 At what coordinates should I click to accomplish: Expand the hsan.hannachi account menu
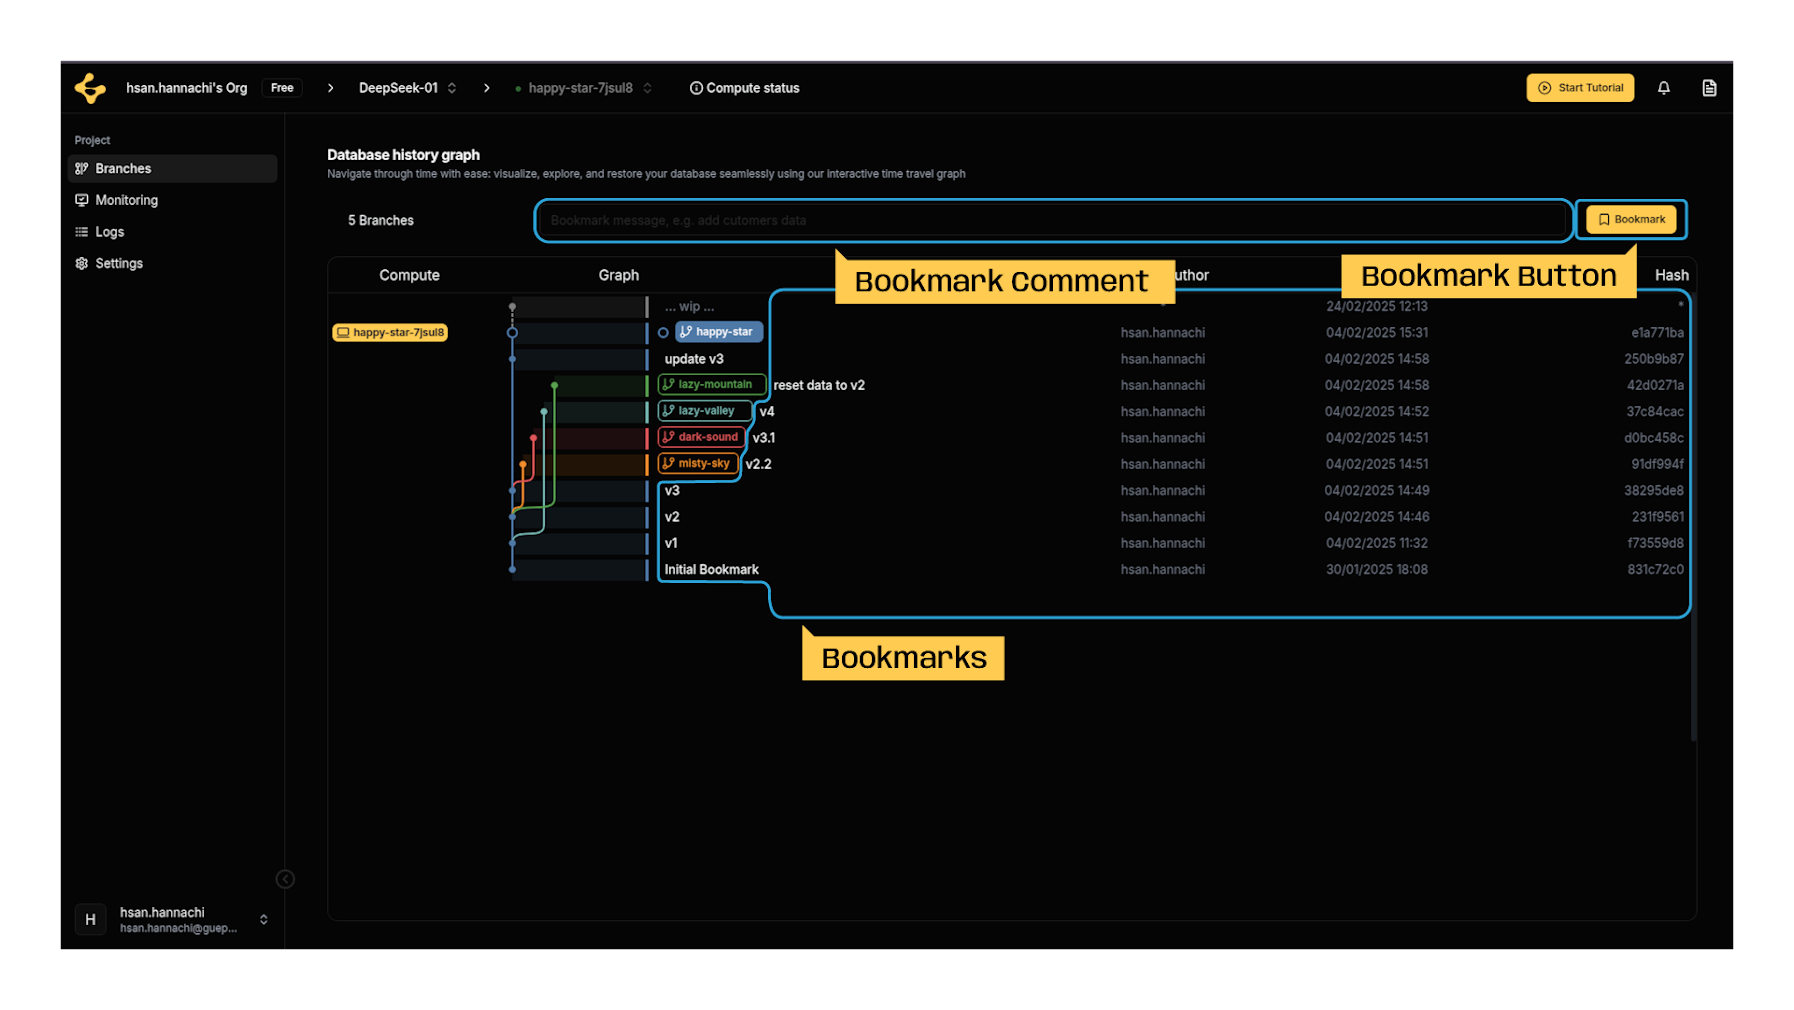[263, 919]
